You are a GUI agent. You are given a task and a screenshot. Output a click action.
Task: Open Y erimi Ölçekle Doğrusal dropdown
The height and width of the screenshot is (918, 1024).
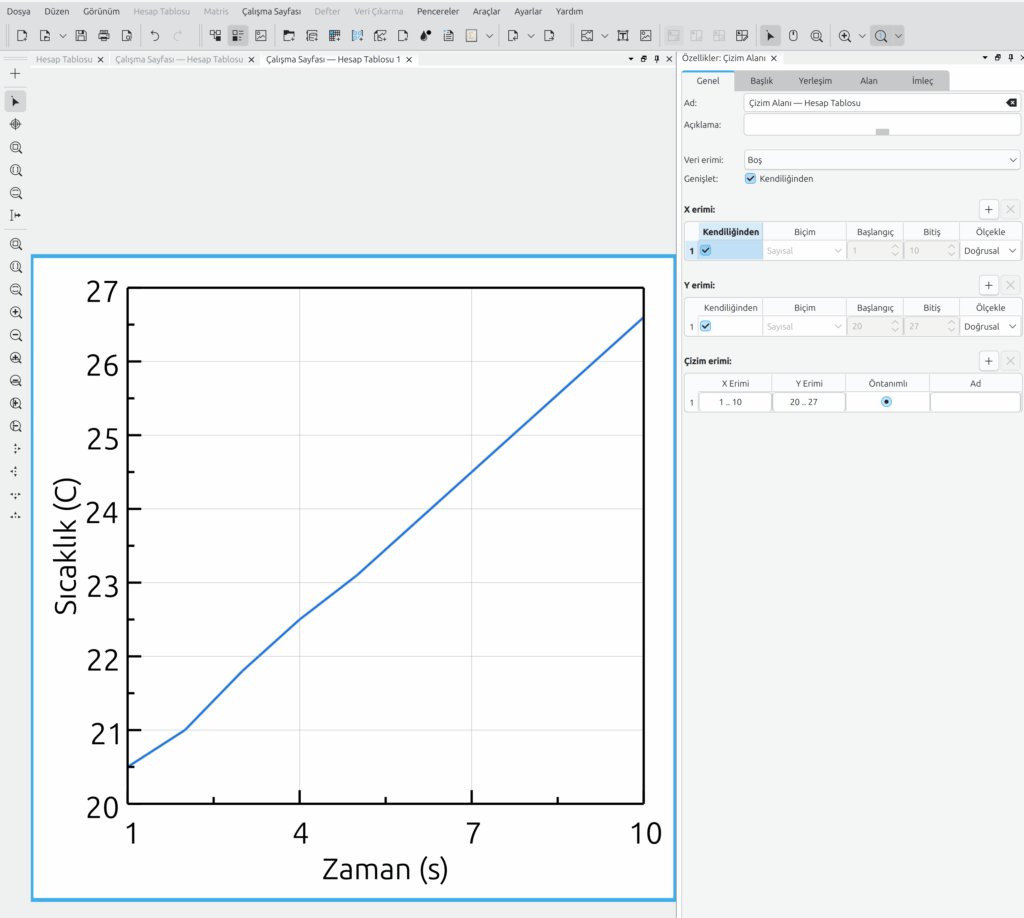990,326
